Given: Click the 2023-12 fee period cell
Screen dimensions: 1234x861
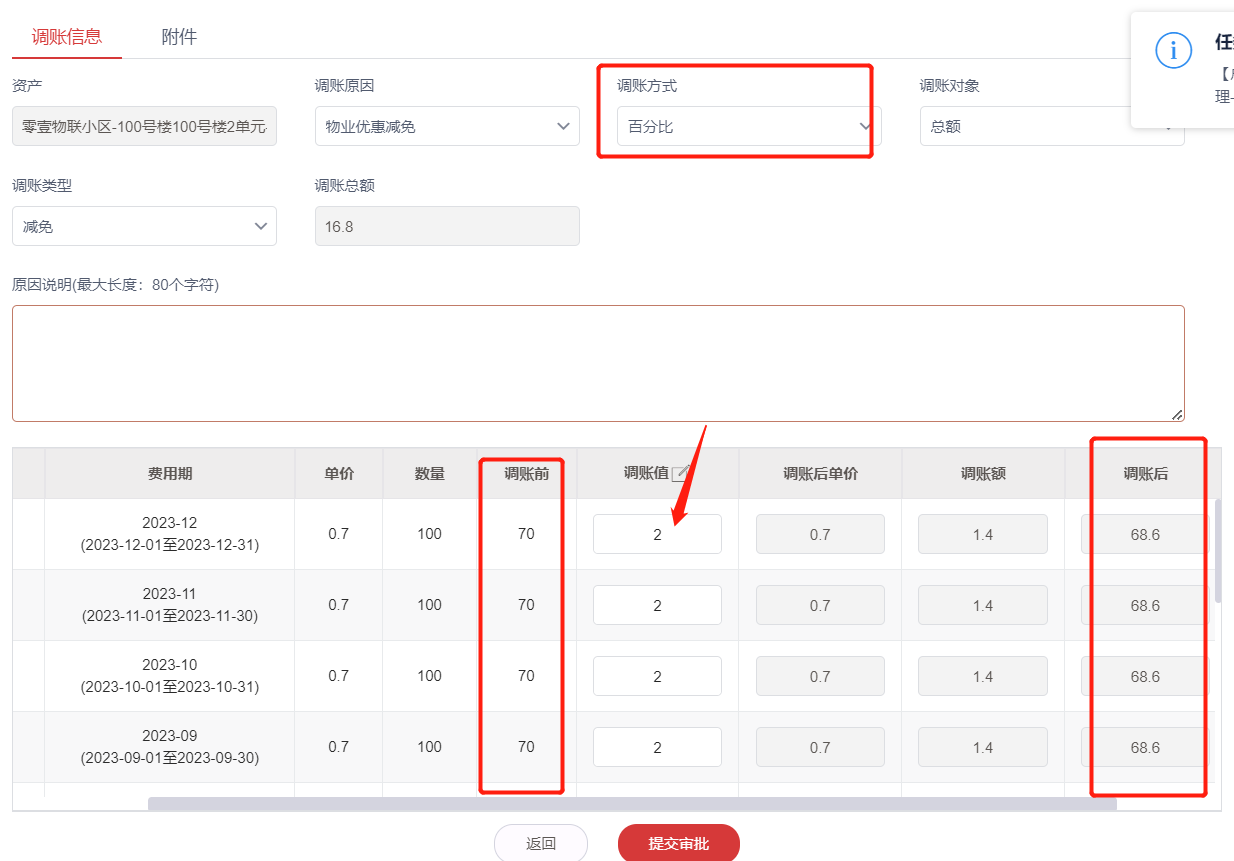Looking at the screenshot, I should [170, 534].
